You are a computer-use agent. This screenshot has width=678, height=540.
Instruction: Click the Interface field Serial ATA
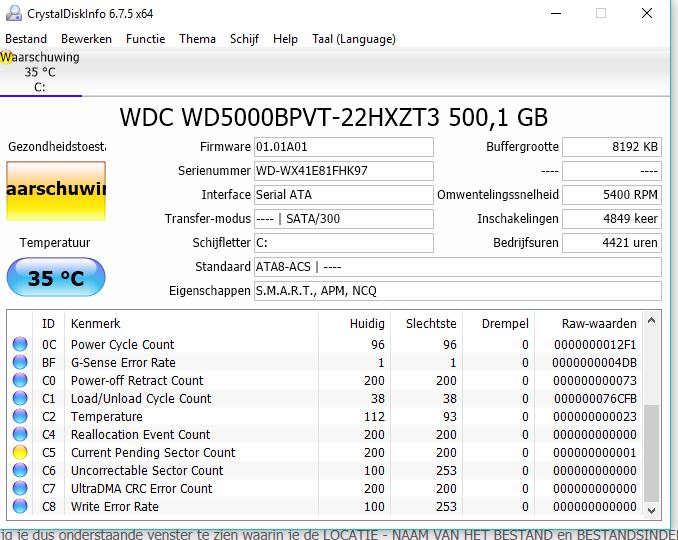pos(344,195)
